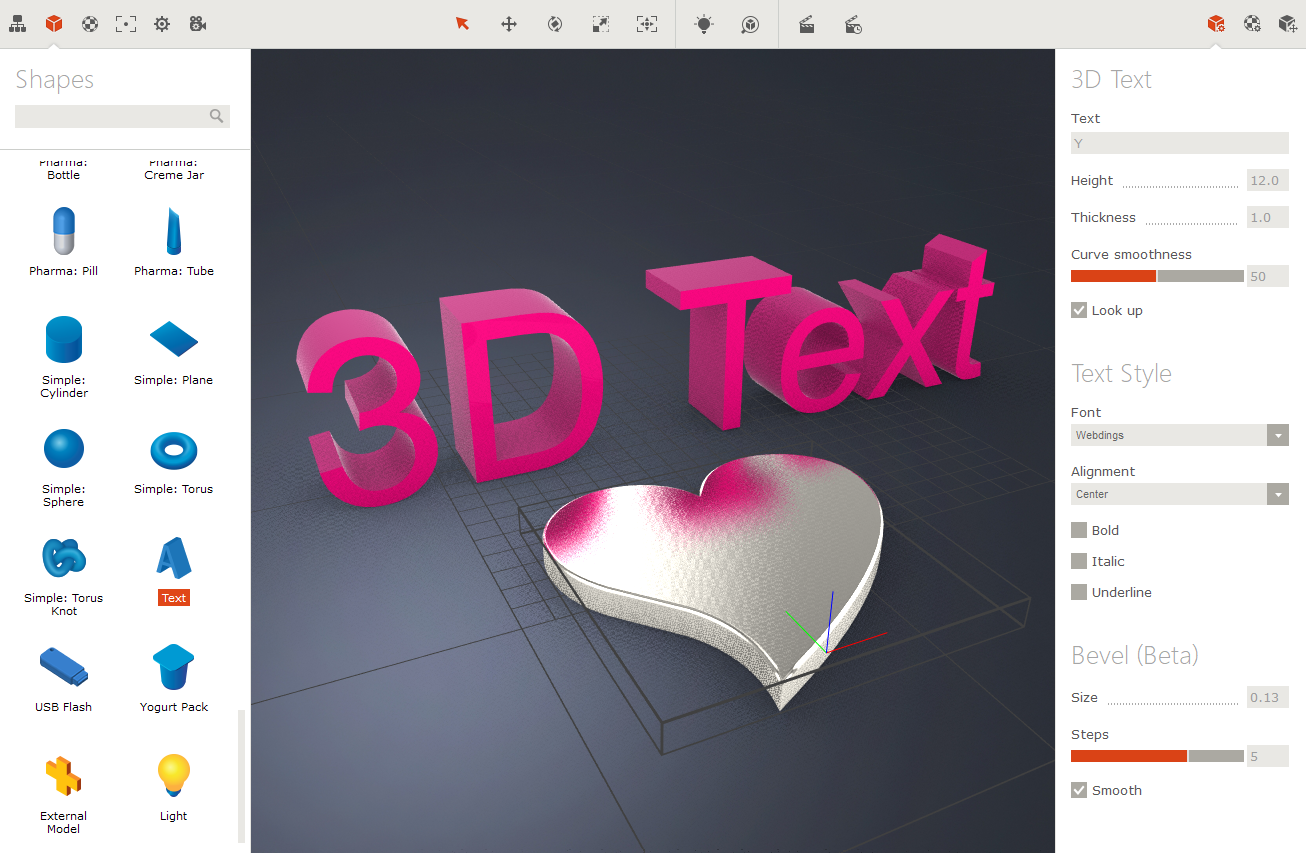Click the Bevel Size value 0.13
Viewport: 1306px width, 853px height.
(x=1268, y=697)
